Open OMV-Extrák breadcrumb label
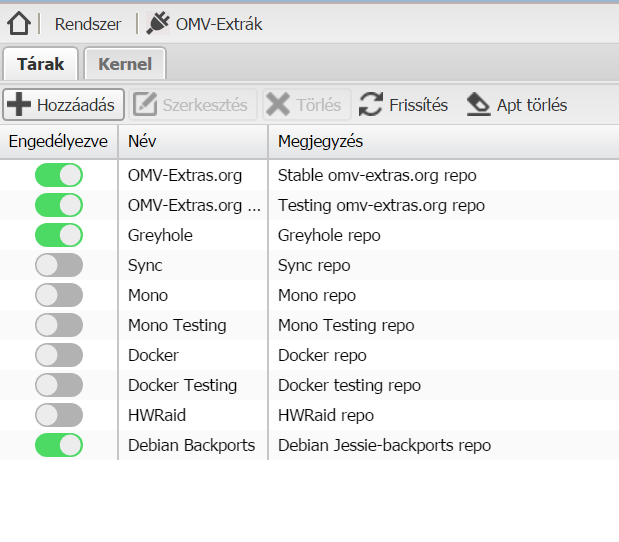The image size is (619, 542). (x=219, y=24)
